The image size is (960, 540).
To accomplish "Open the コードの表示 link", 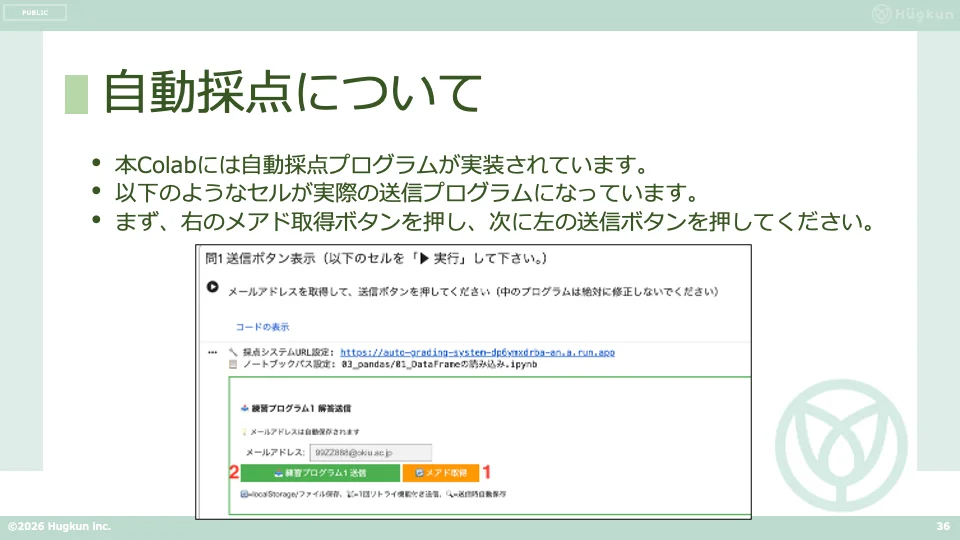I will pos(263,327).
